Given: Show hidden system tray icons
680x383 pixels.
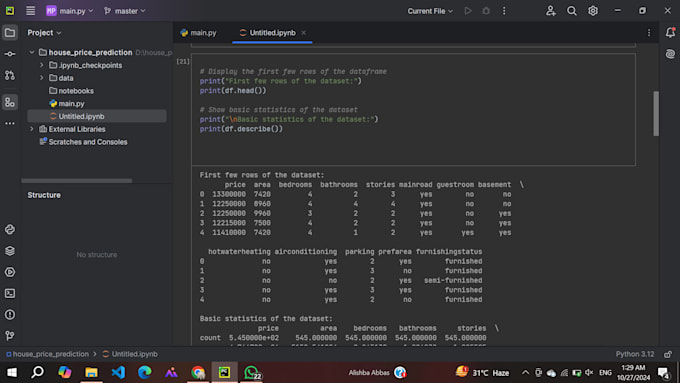Looking at the screenshot, I should 525,372.
